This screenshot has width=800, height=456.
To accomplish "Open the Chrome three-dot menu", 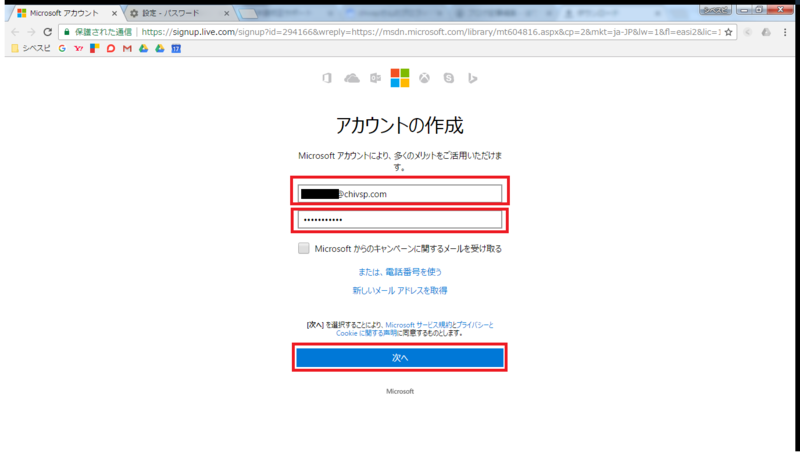I will tap(785, 32).
